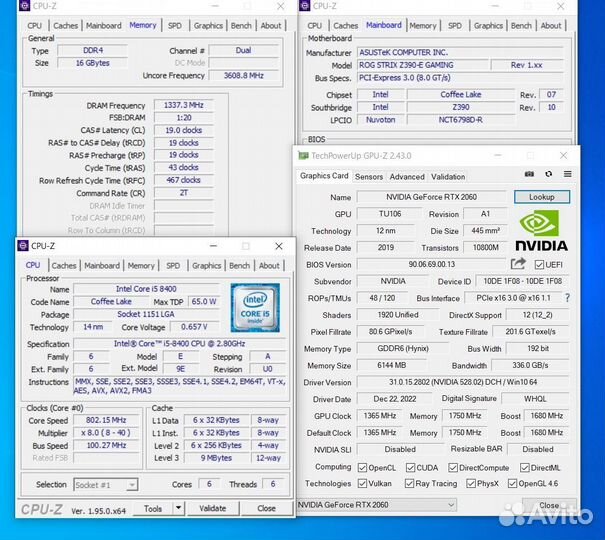The height and width of the screenshot is (540, 605).
Task: Open the Memory tab in CPU window
Action: point(141,266)
